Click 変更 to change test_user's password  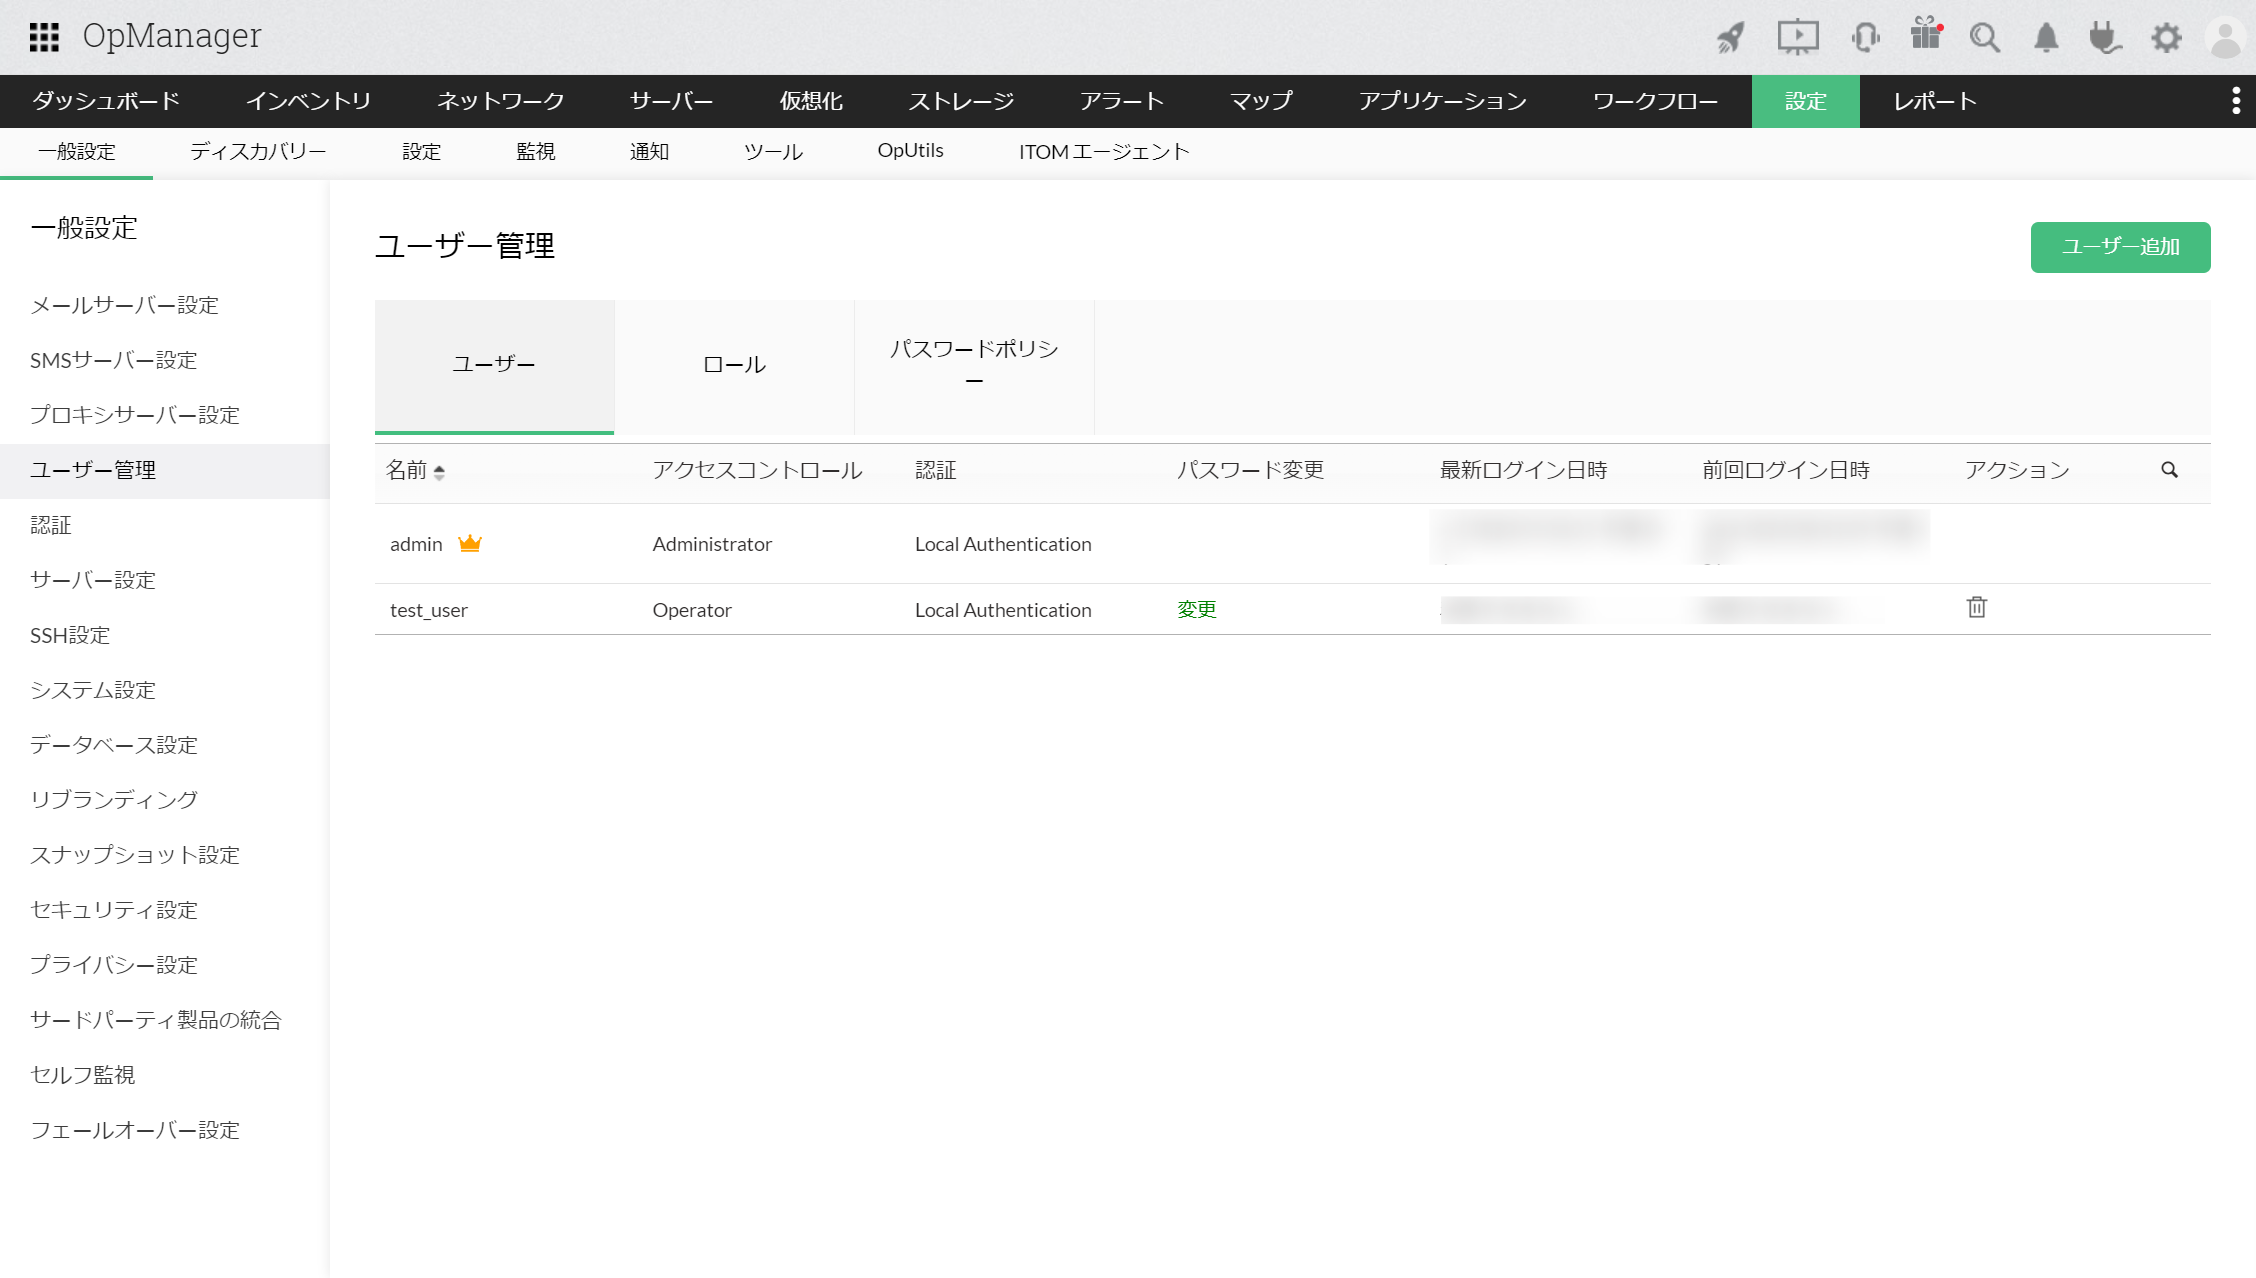point(1196,609)
